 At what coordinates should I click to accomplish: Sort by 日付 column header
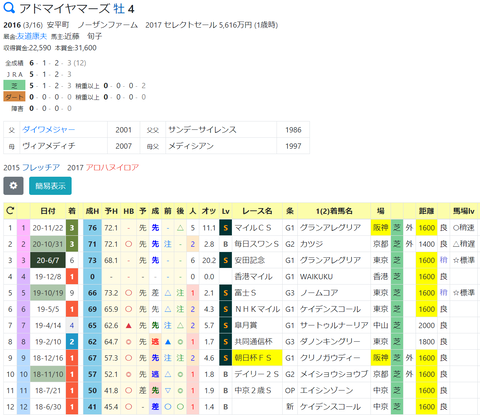48,211
